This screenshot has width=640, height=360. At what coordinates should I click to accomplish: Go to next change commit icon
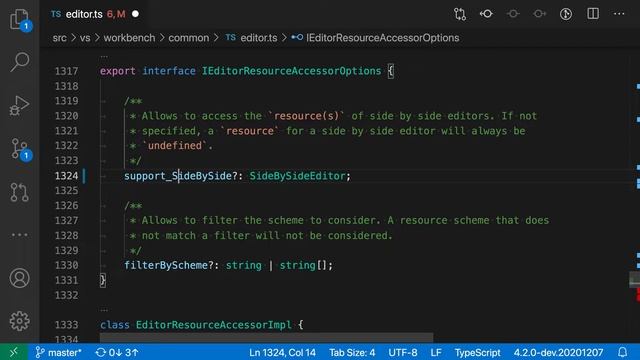(539, 14)
